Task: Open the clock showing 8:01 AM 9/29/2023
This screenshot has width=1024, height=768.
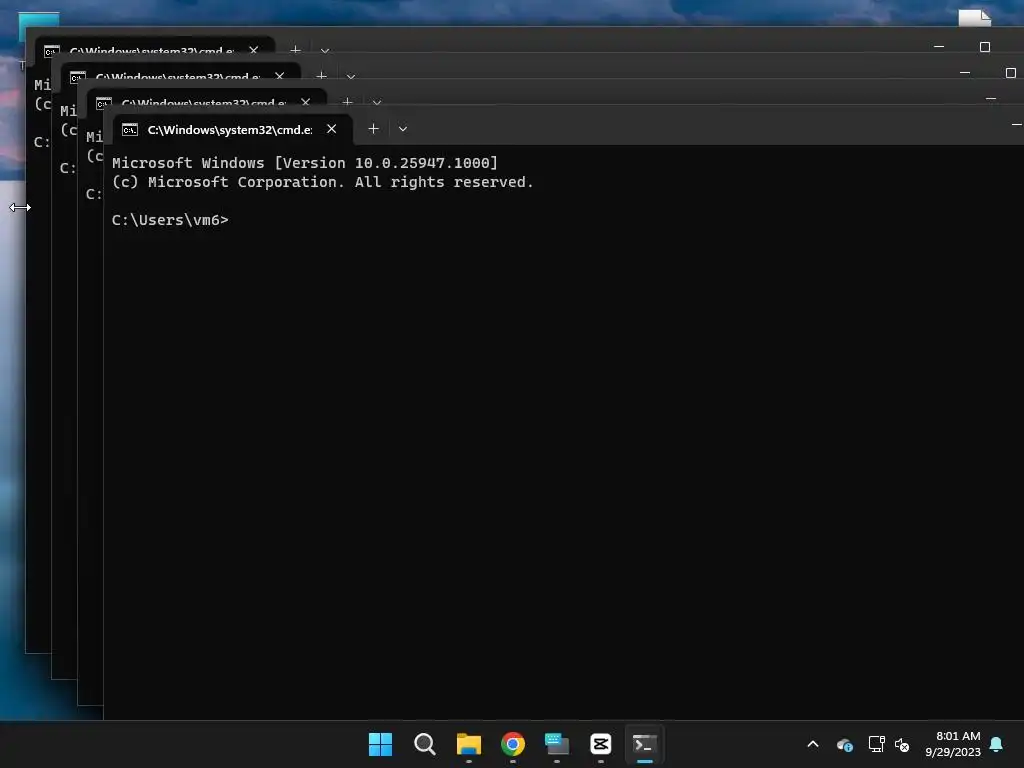Action: click(x=953, y=744)
